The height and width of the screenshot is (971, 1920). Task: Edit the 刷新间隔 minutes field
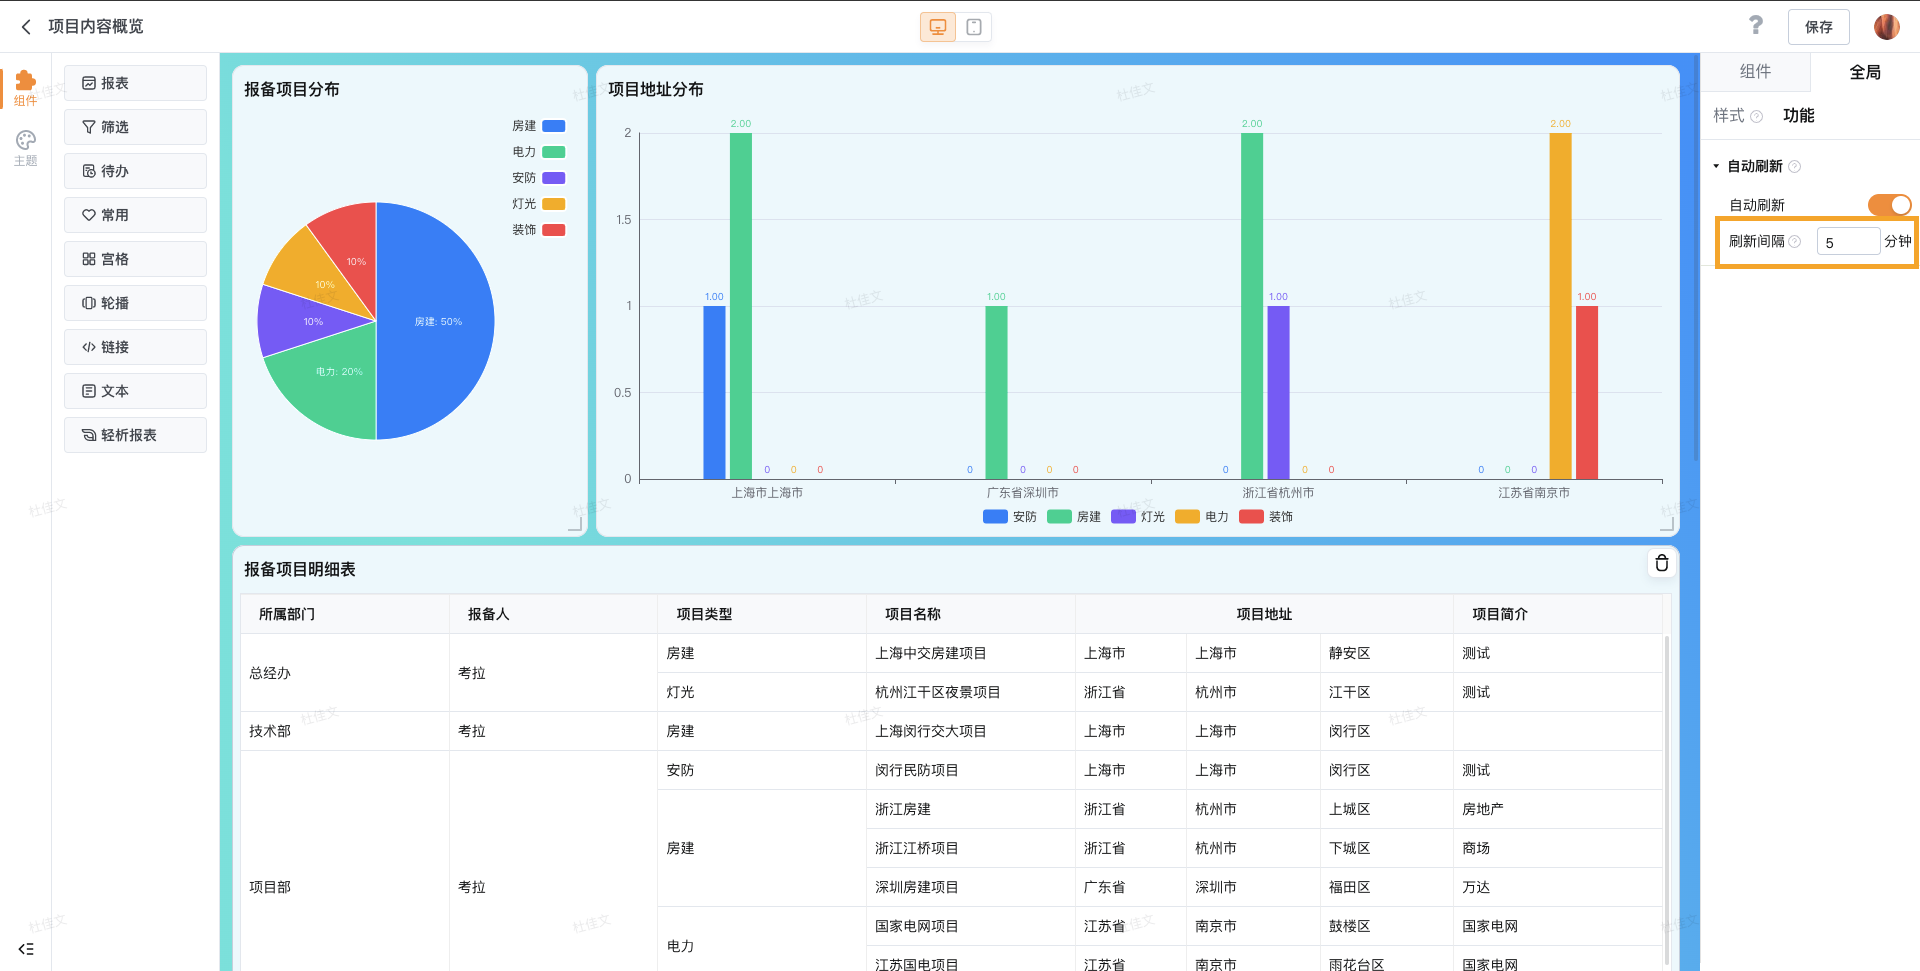(x=1848, y=242)
